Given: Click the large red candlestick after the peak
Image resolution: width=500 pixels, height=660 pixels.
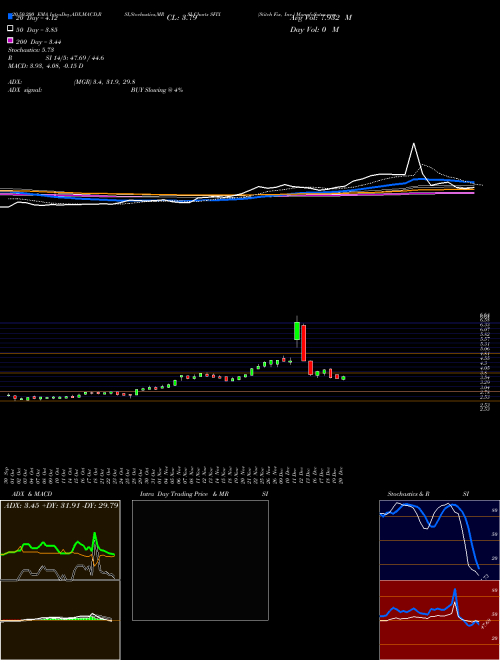Looking at the screenshot, I should tap(303, 343).
